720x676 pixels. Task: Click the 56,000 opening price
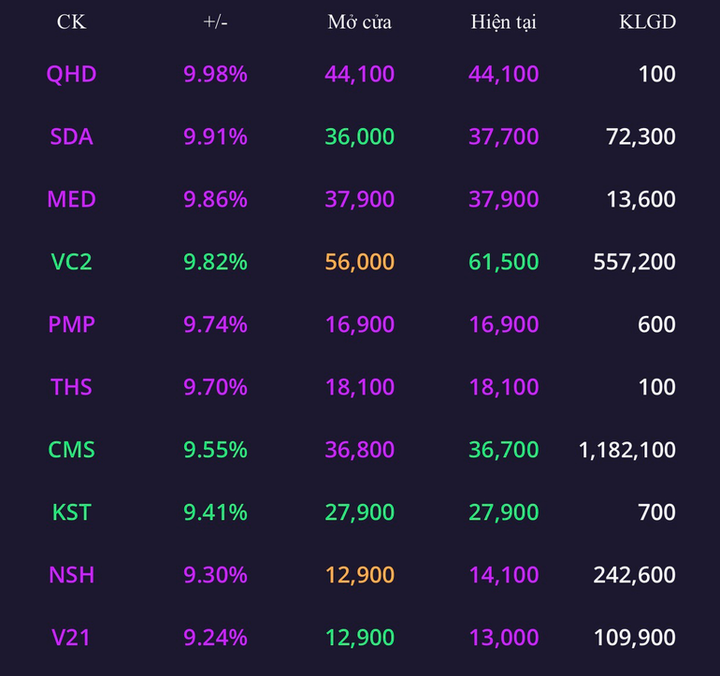click(x=360, y=262)
